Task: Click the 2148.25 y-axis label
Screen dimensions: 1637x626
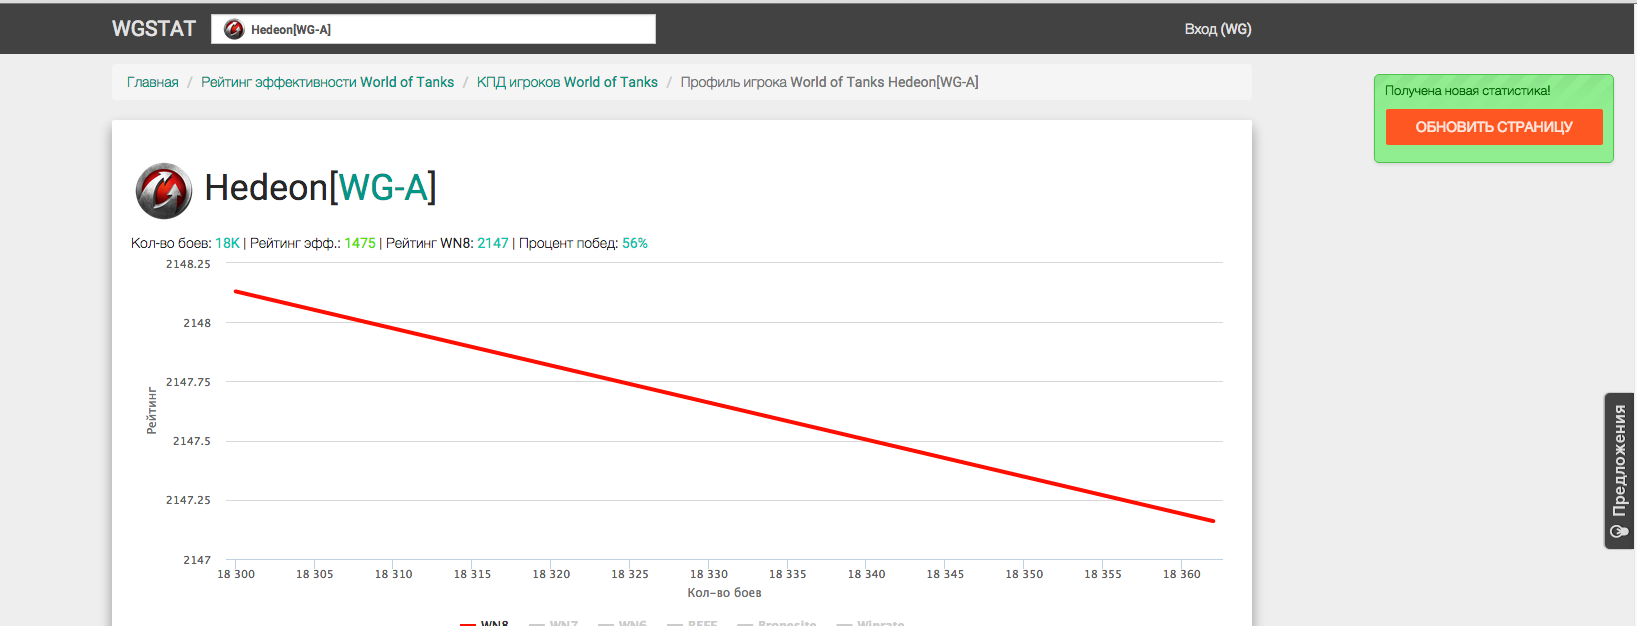Action: coord(188,264)
